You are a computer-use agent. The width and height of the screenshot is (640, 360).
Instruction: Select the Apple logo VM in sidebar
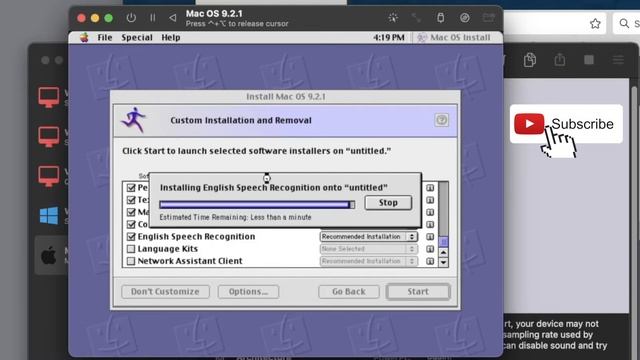click(x=49, y=256)
